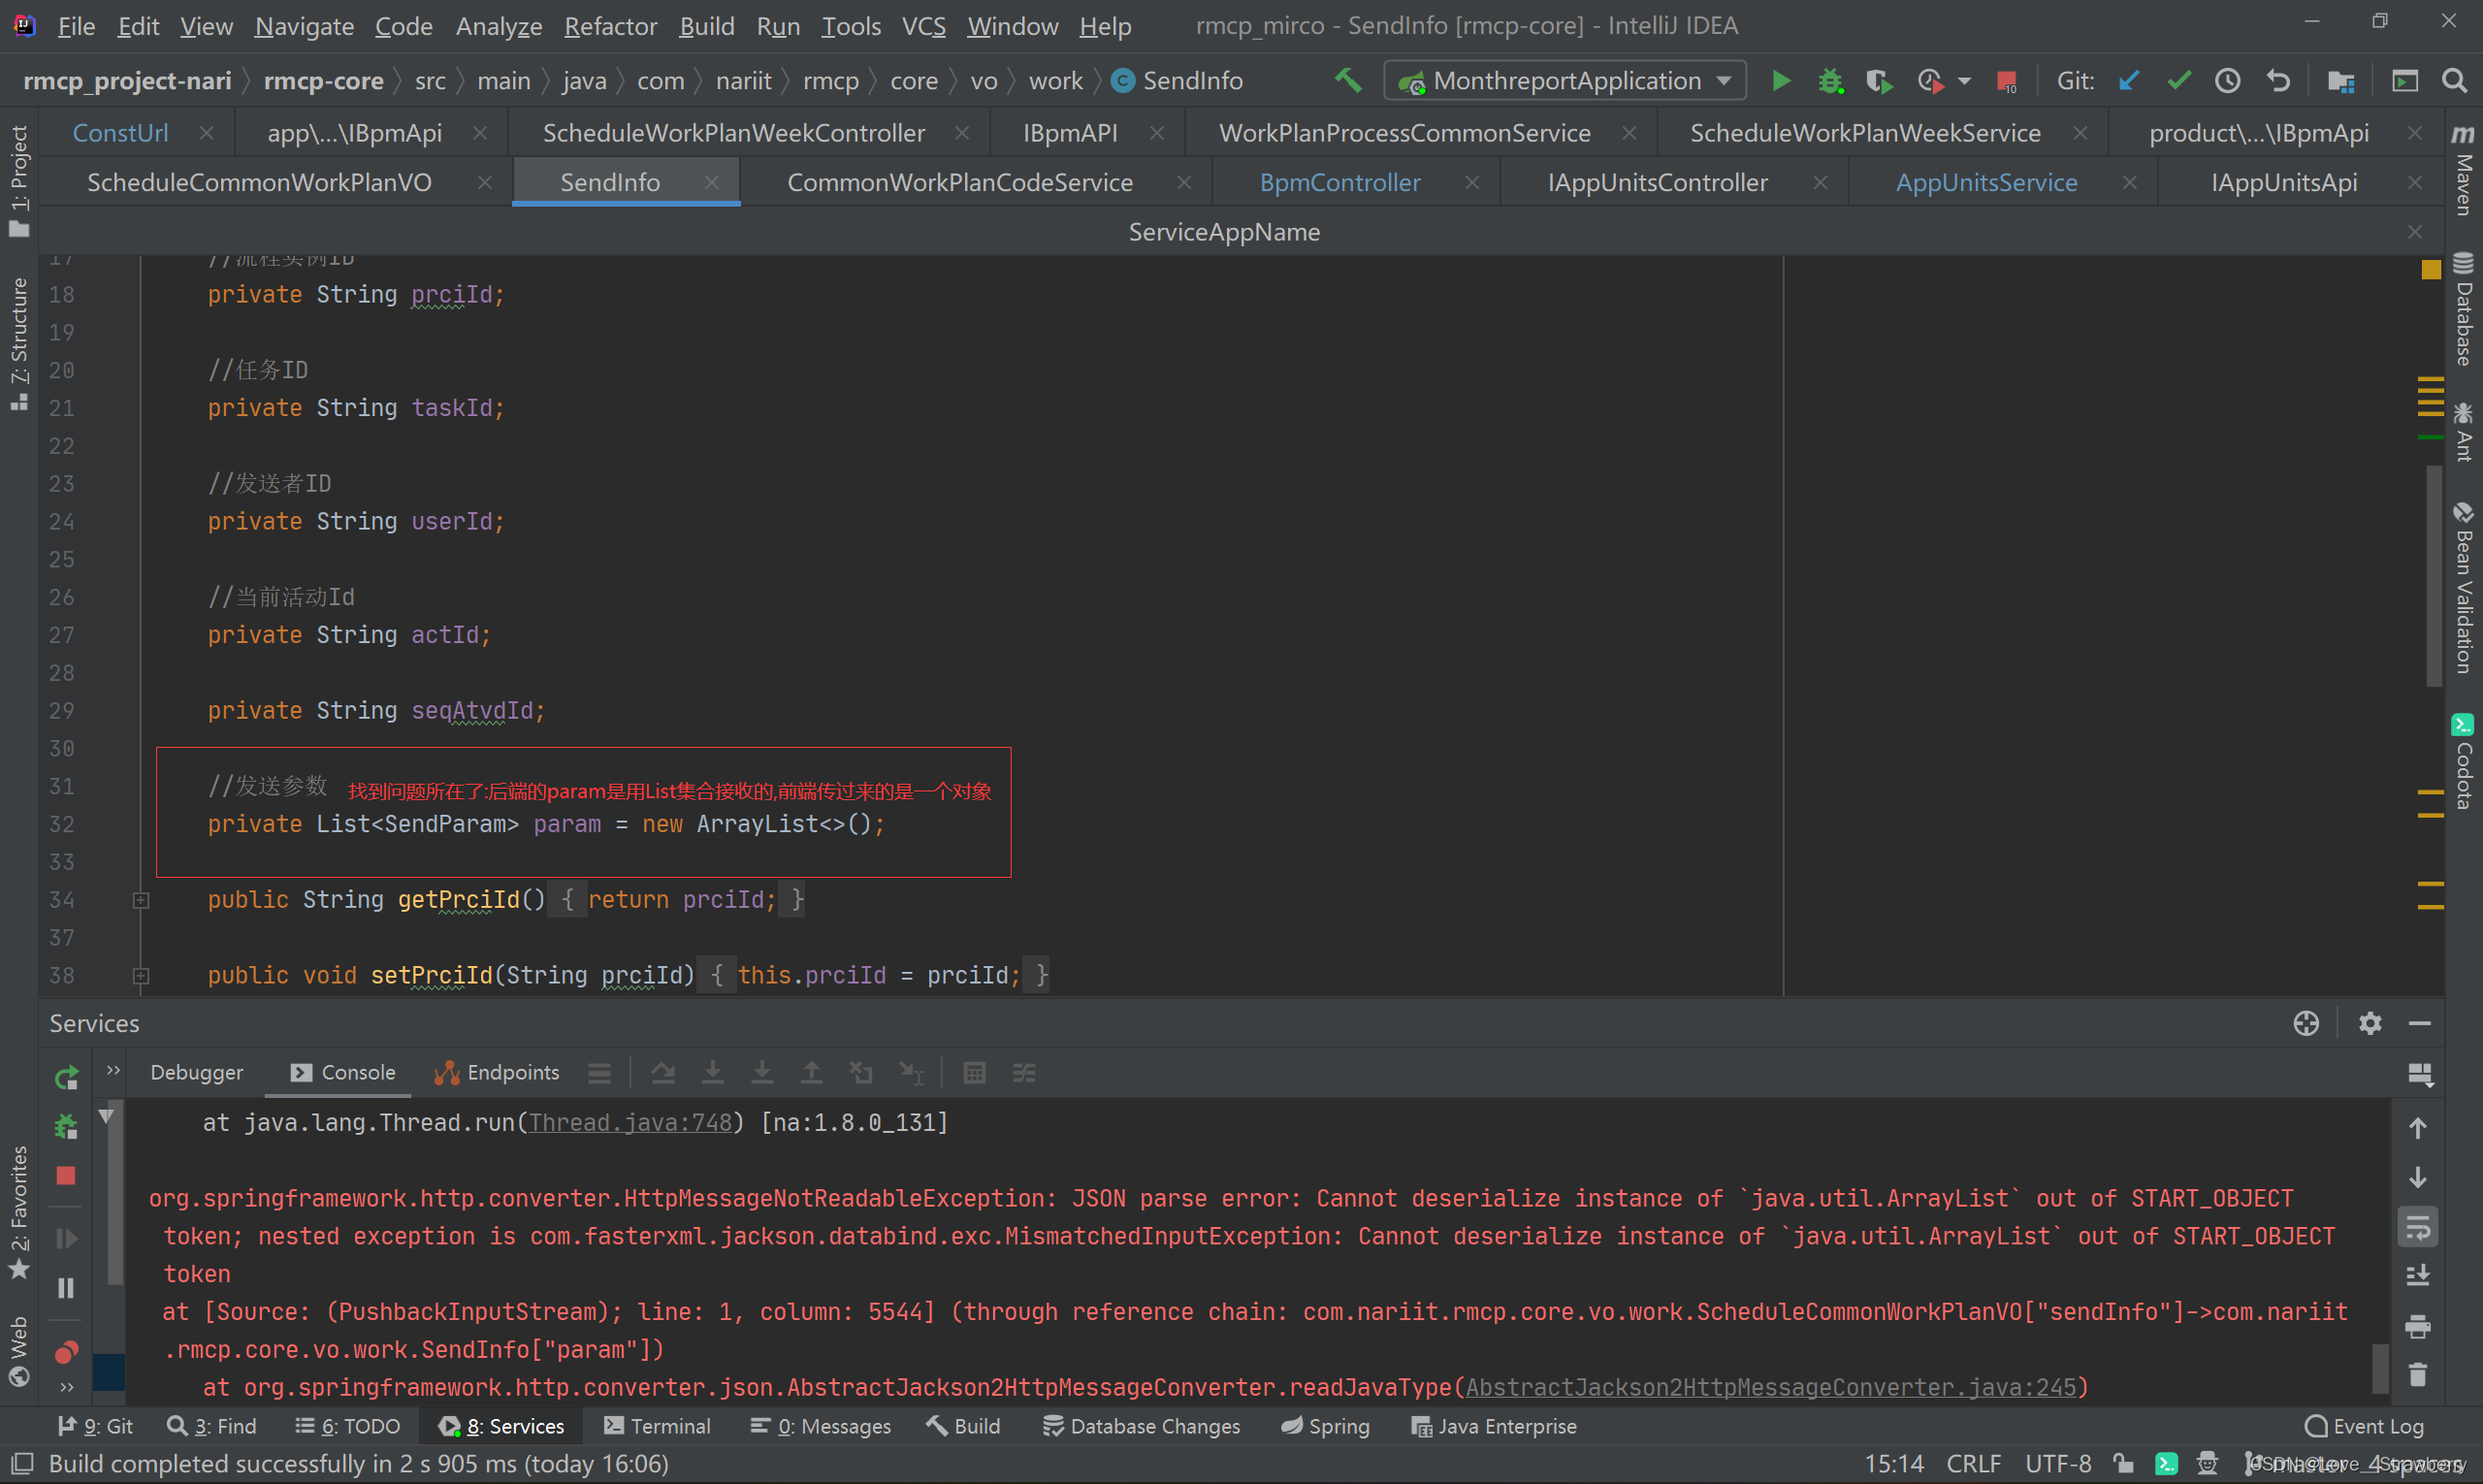Viewport: 2483px width, 1484px height.
Task: Toggle soft-wrap in the console output
Action: point(2418,1227)
